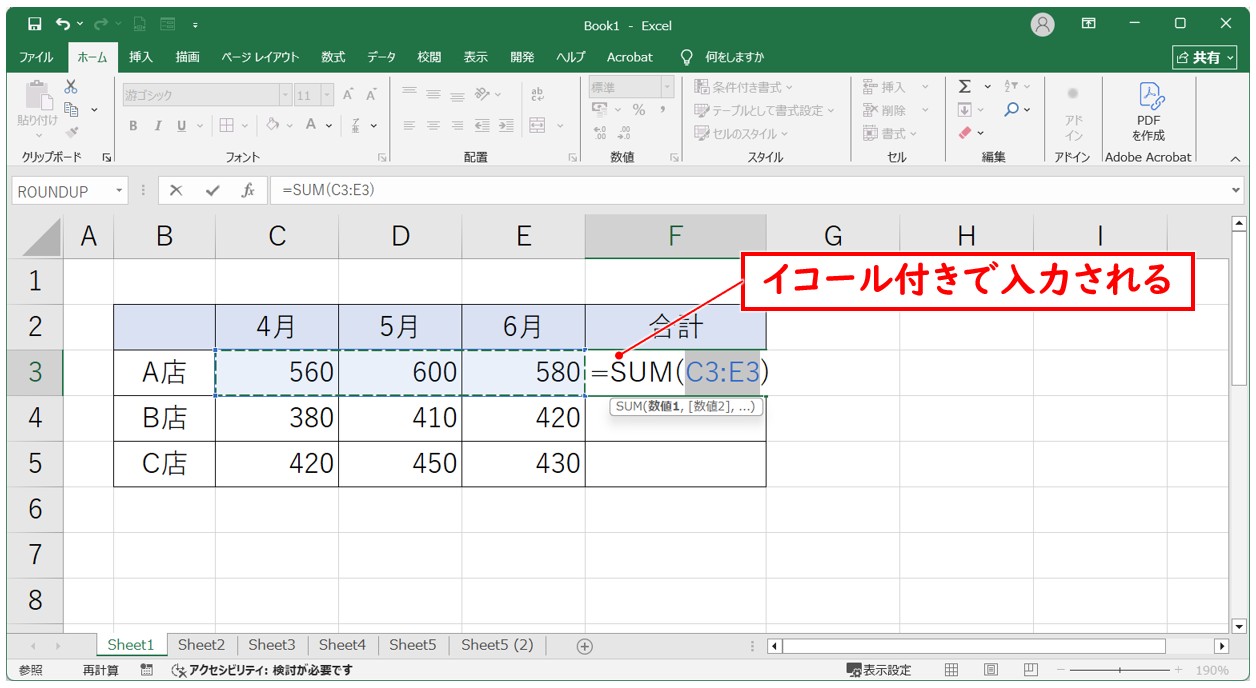1256x688 pixels.
Task: Add a new sheet with plus icon
Action: coord(585,646)
